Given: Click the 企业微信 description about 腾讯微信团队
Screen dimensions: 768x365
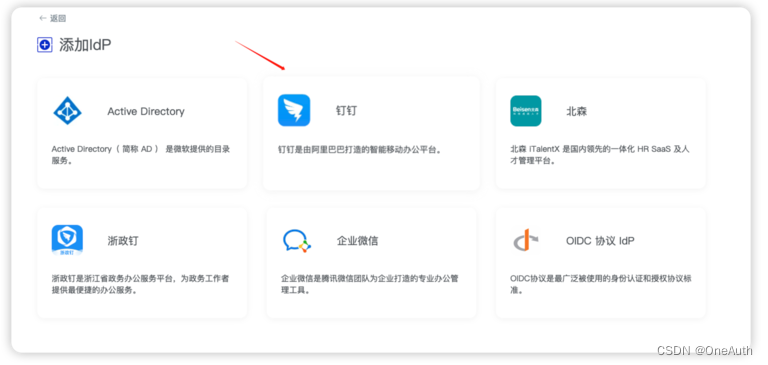Looking at the screenshot, I should [x=370, y=284].
